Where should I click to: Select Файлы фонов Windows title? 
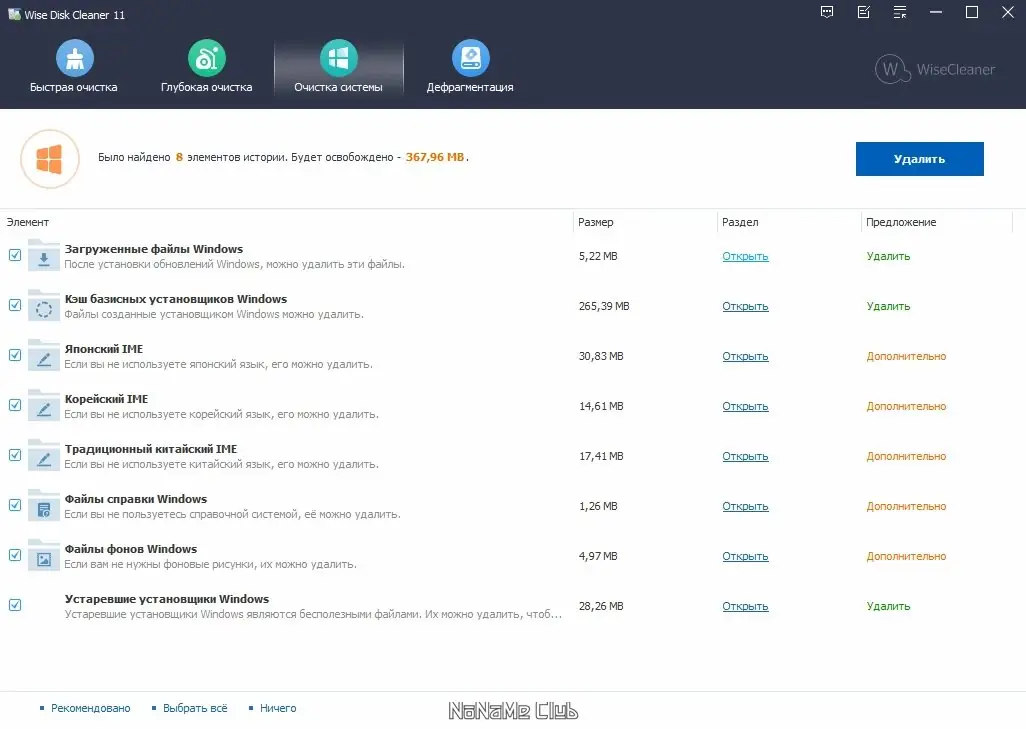pos(131,549)
